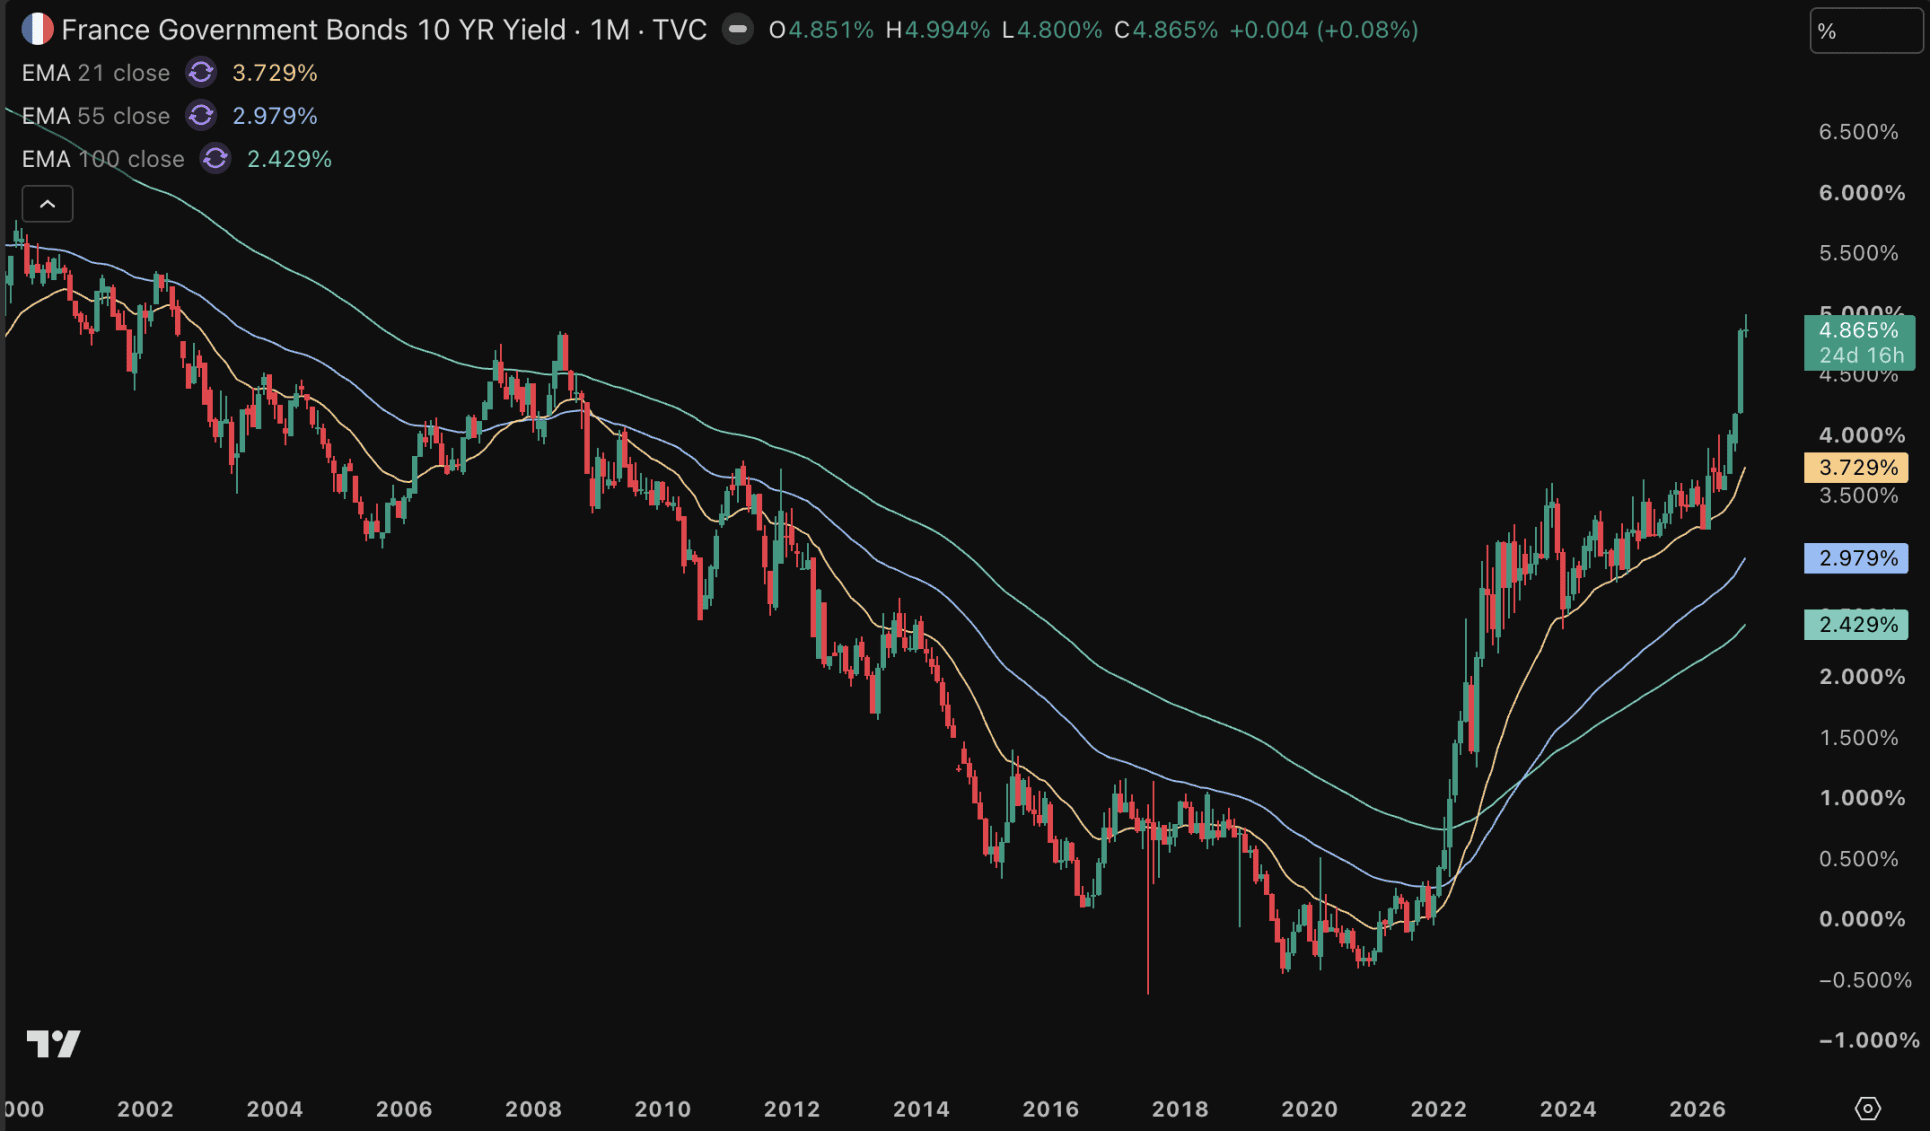Click the 3.729% EMA 21 price tag
The image size is (1930, 1131).
click(1856, 468)
